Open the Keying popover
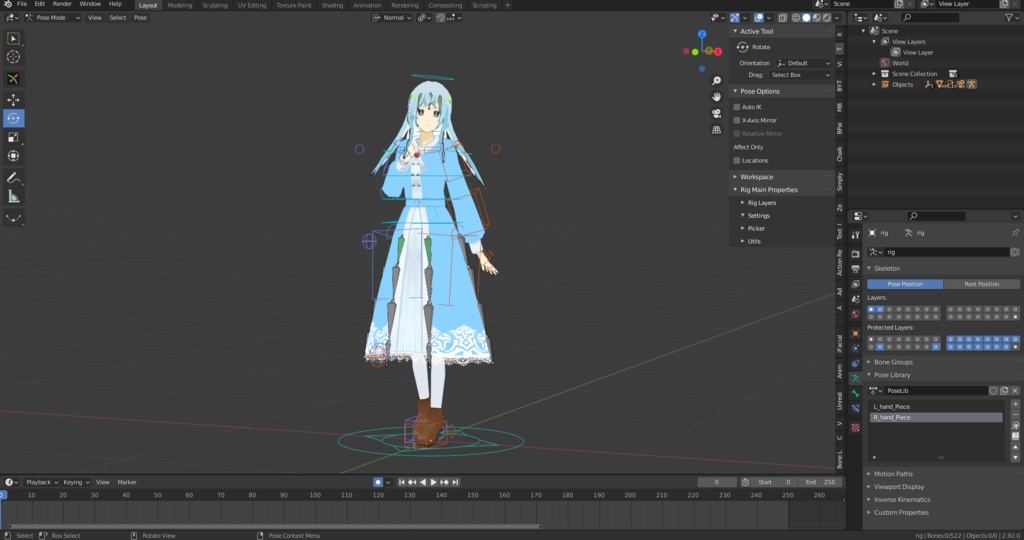The image size is (1024, 540). 76,482
